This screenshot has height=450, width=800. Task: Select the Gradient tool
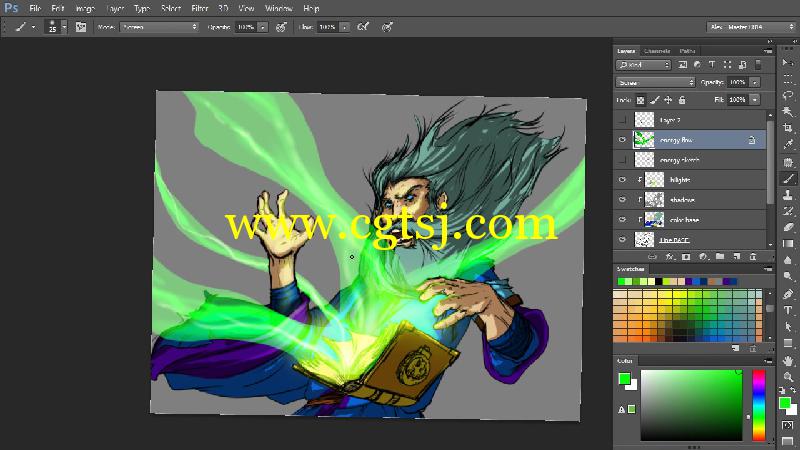click(x=788, y=243)
